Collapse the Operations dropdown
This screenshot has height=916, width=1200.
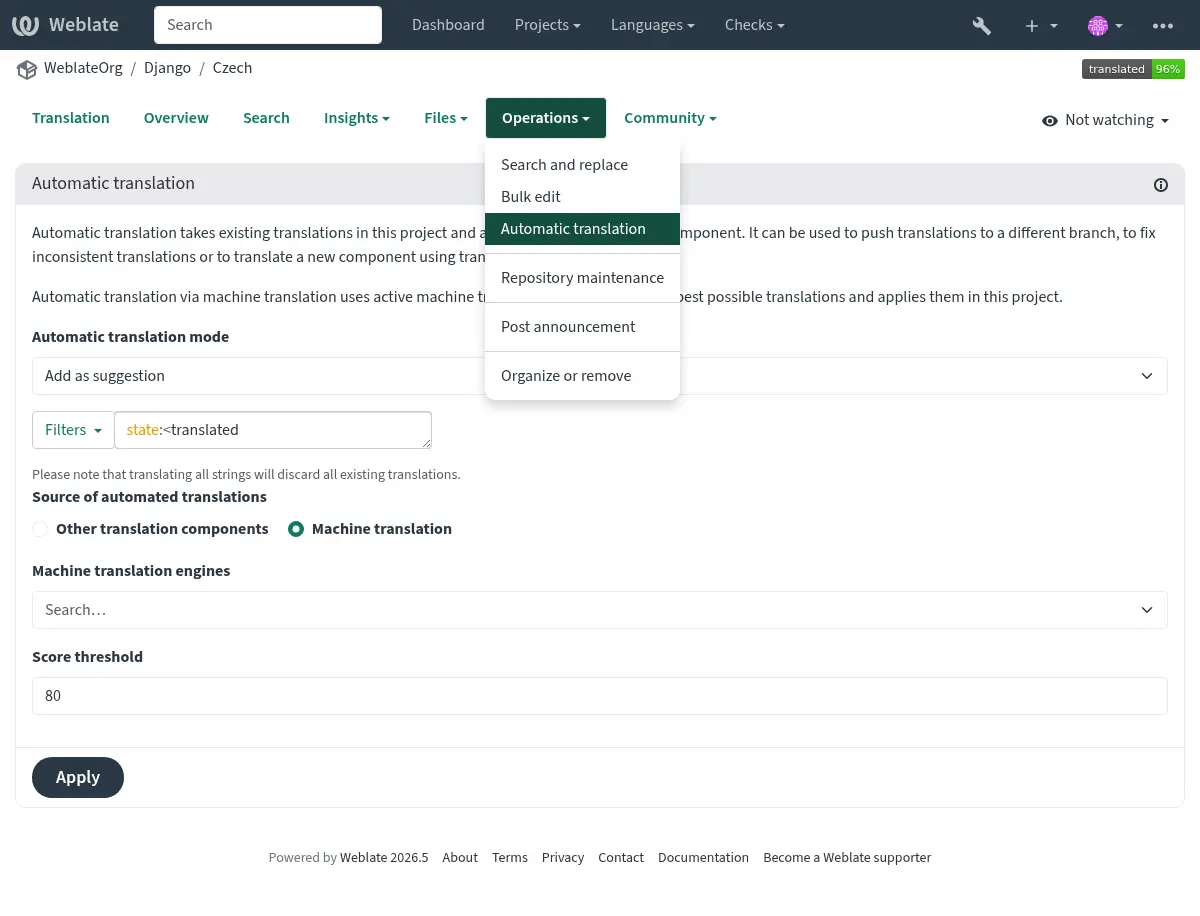546,118
